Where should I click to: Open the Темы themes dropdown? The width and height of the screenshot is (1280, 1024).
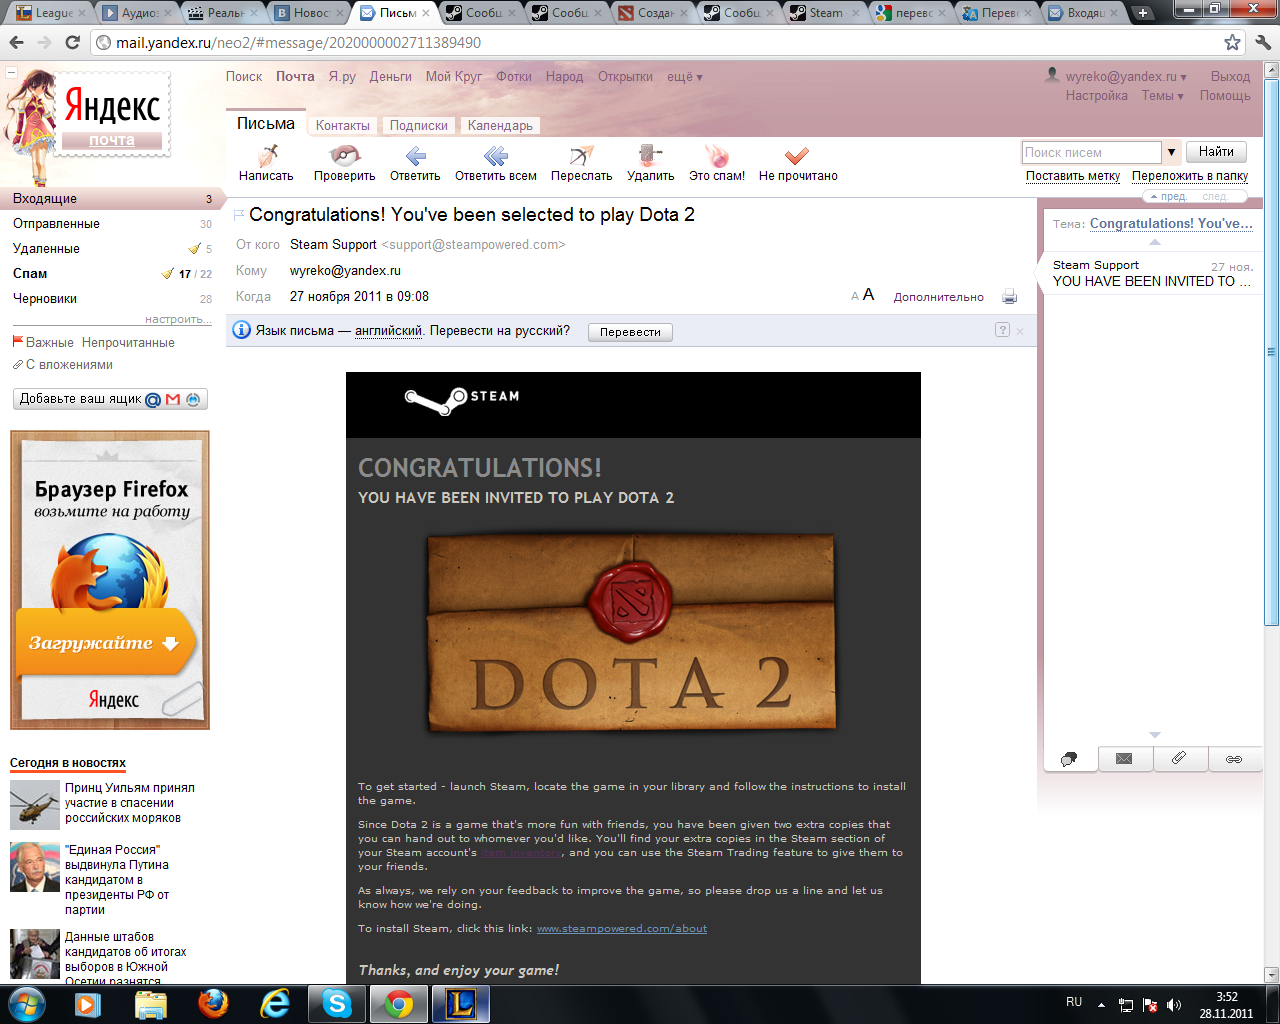1163,96
